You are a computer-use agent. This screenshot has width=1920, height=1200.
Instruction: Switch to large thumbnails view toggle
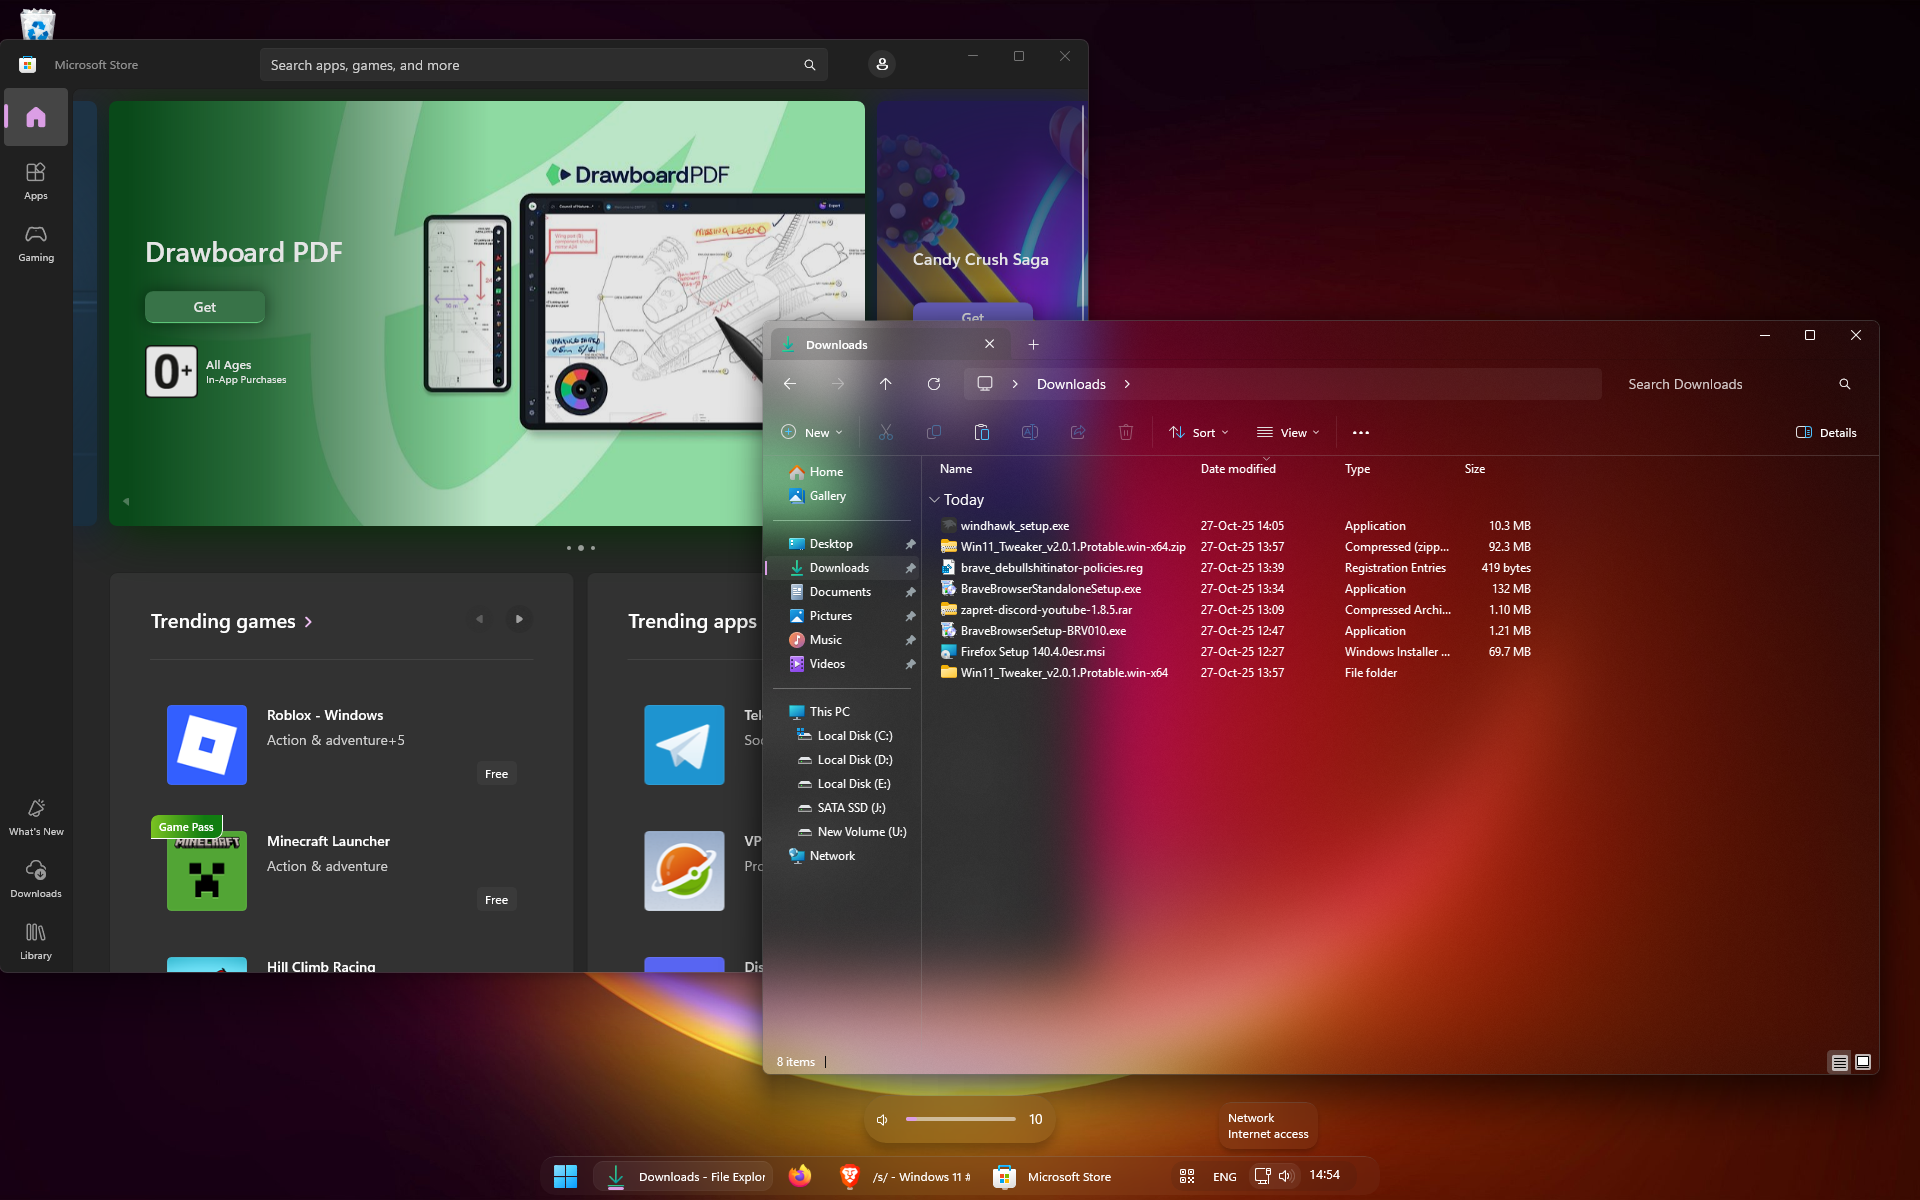(x=1863, y=1062)
